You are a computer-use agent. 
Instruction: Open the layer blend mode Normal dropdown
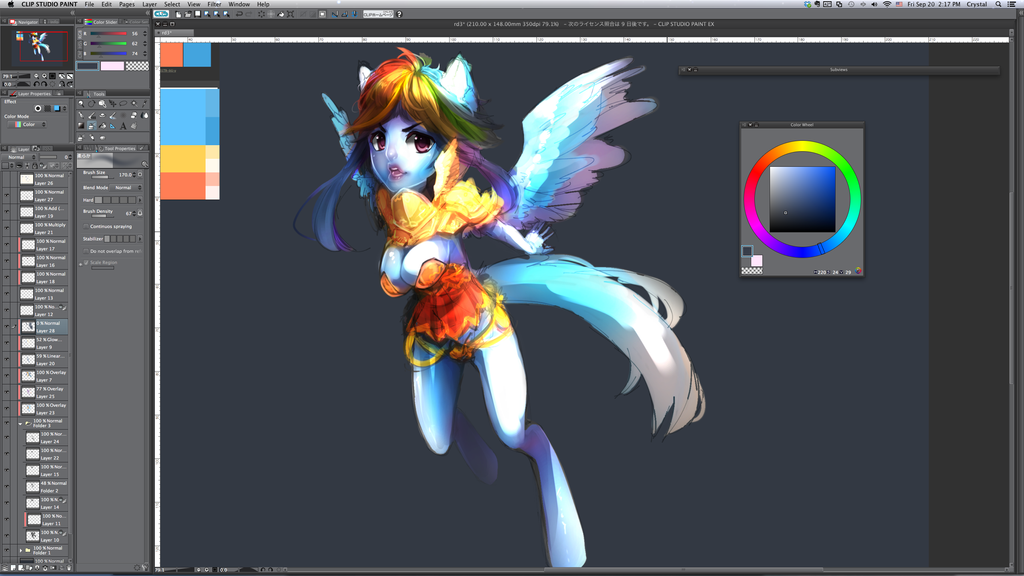(20, 157)
